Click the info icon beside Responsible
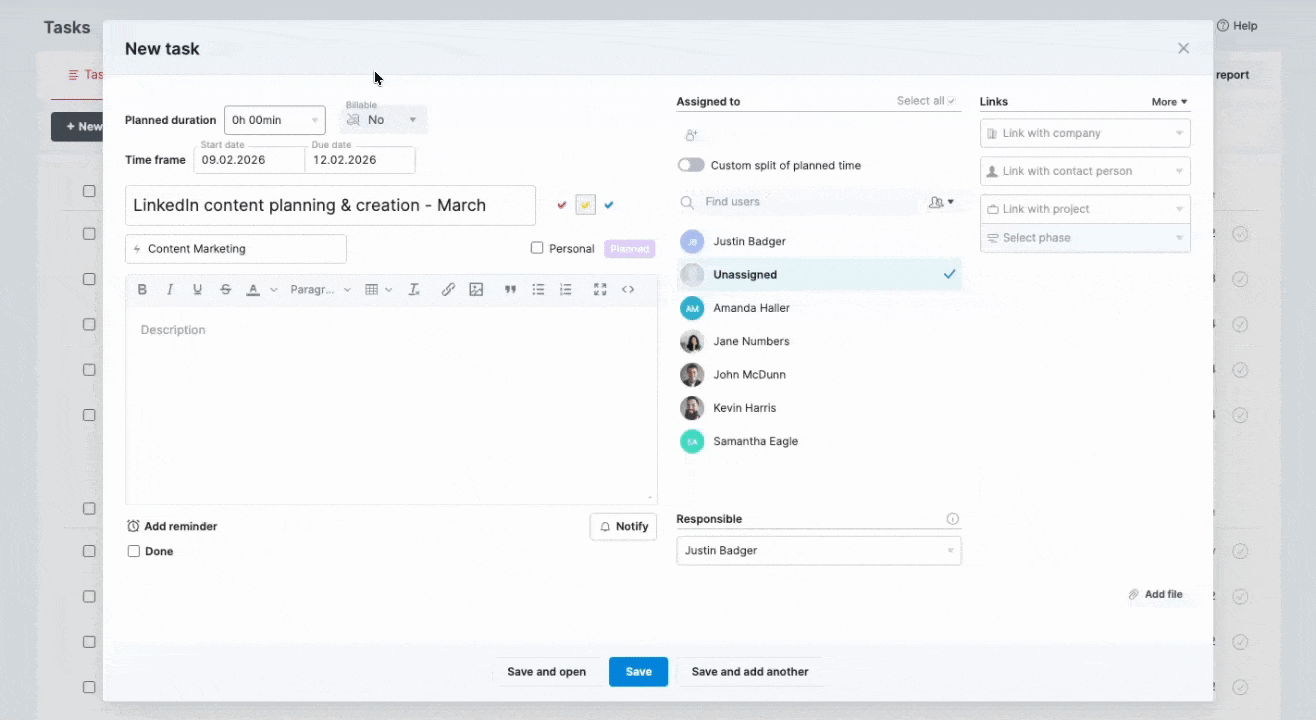Image resolution: width=1316 pixels, height=720 pixels. (952, 519)
